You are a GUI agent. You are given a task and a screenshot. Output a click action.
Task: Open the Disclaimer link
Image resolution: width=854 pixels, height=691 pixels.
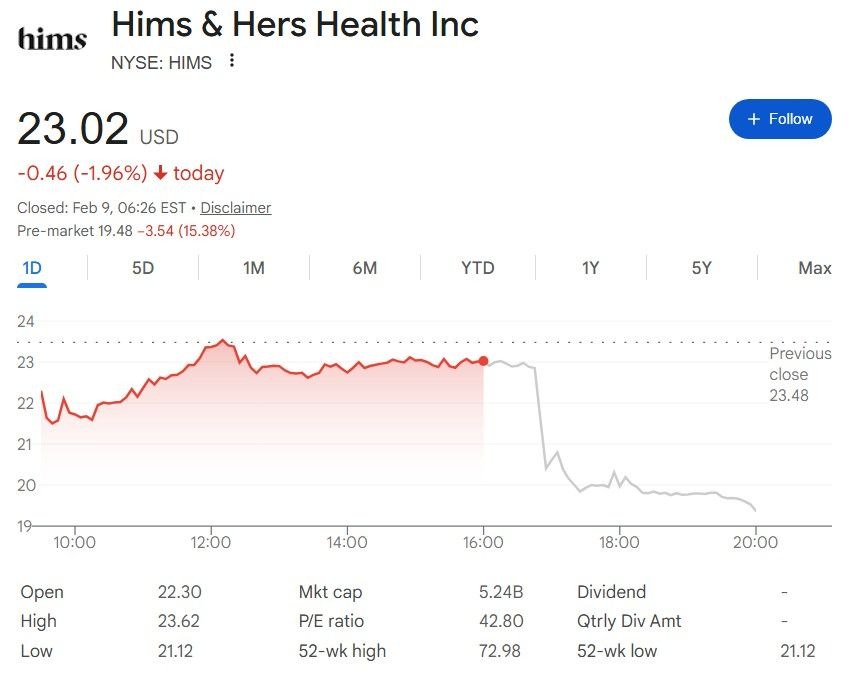236,208
